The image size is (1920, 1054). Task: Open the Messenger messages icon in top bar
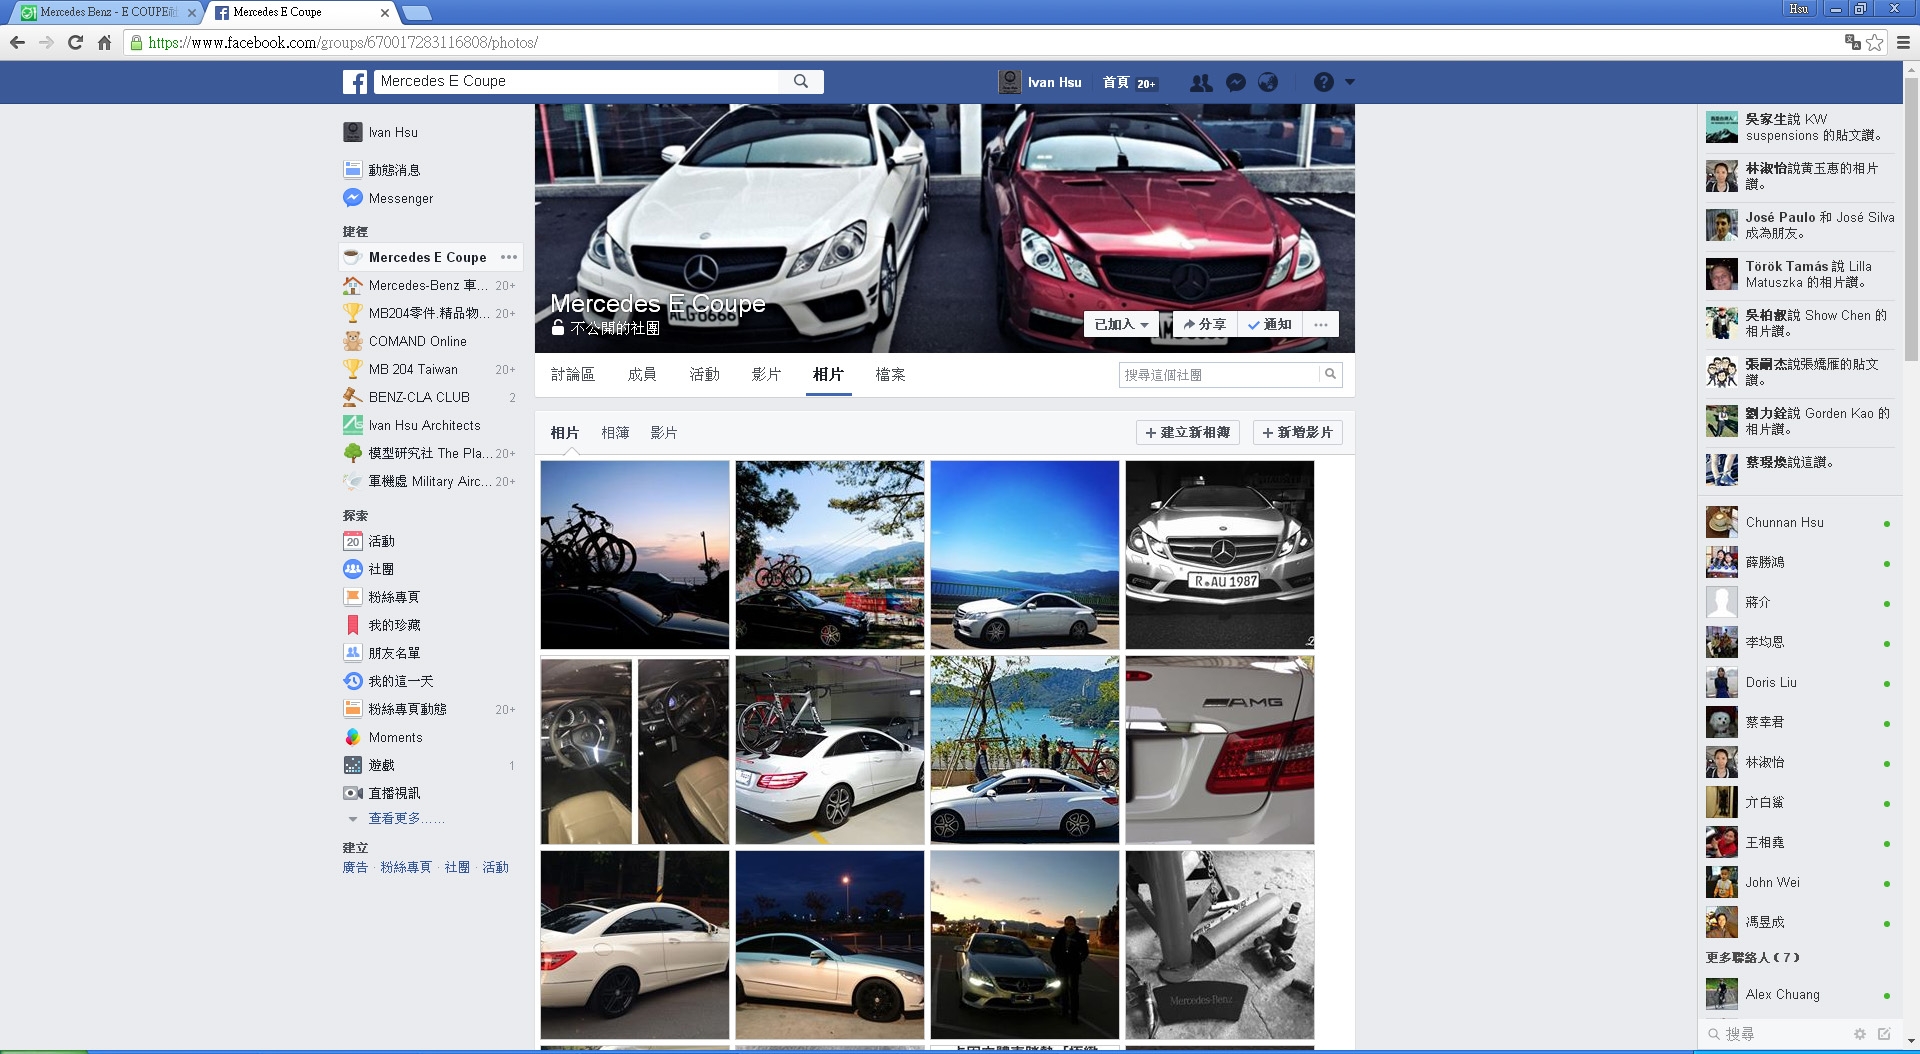click(1236, 83)
